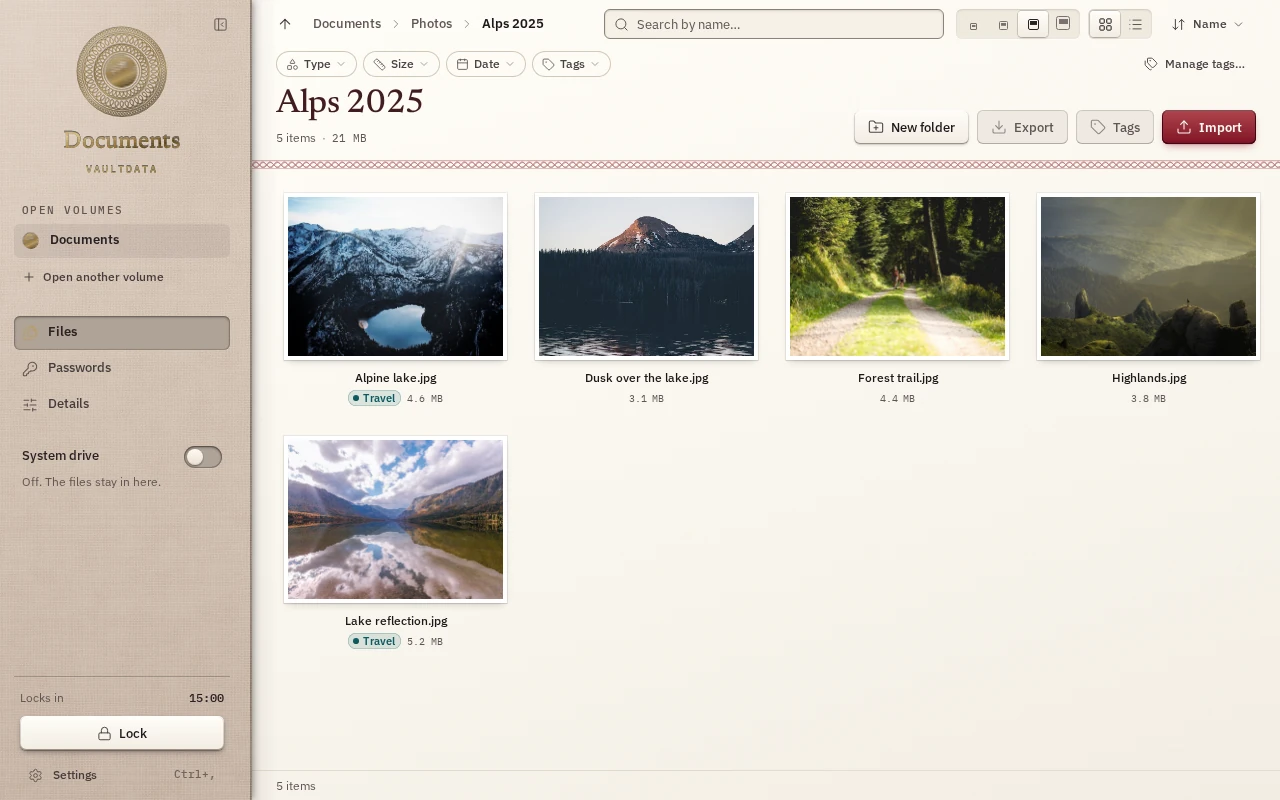Select Documents under Open Volumes

(122, 240)
